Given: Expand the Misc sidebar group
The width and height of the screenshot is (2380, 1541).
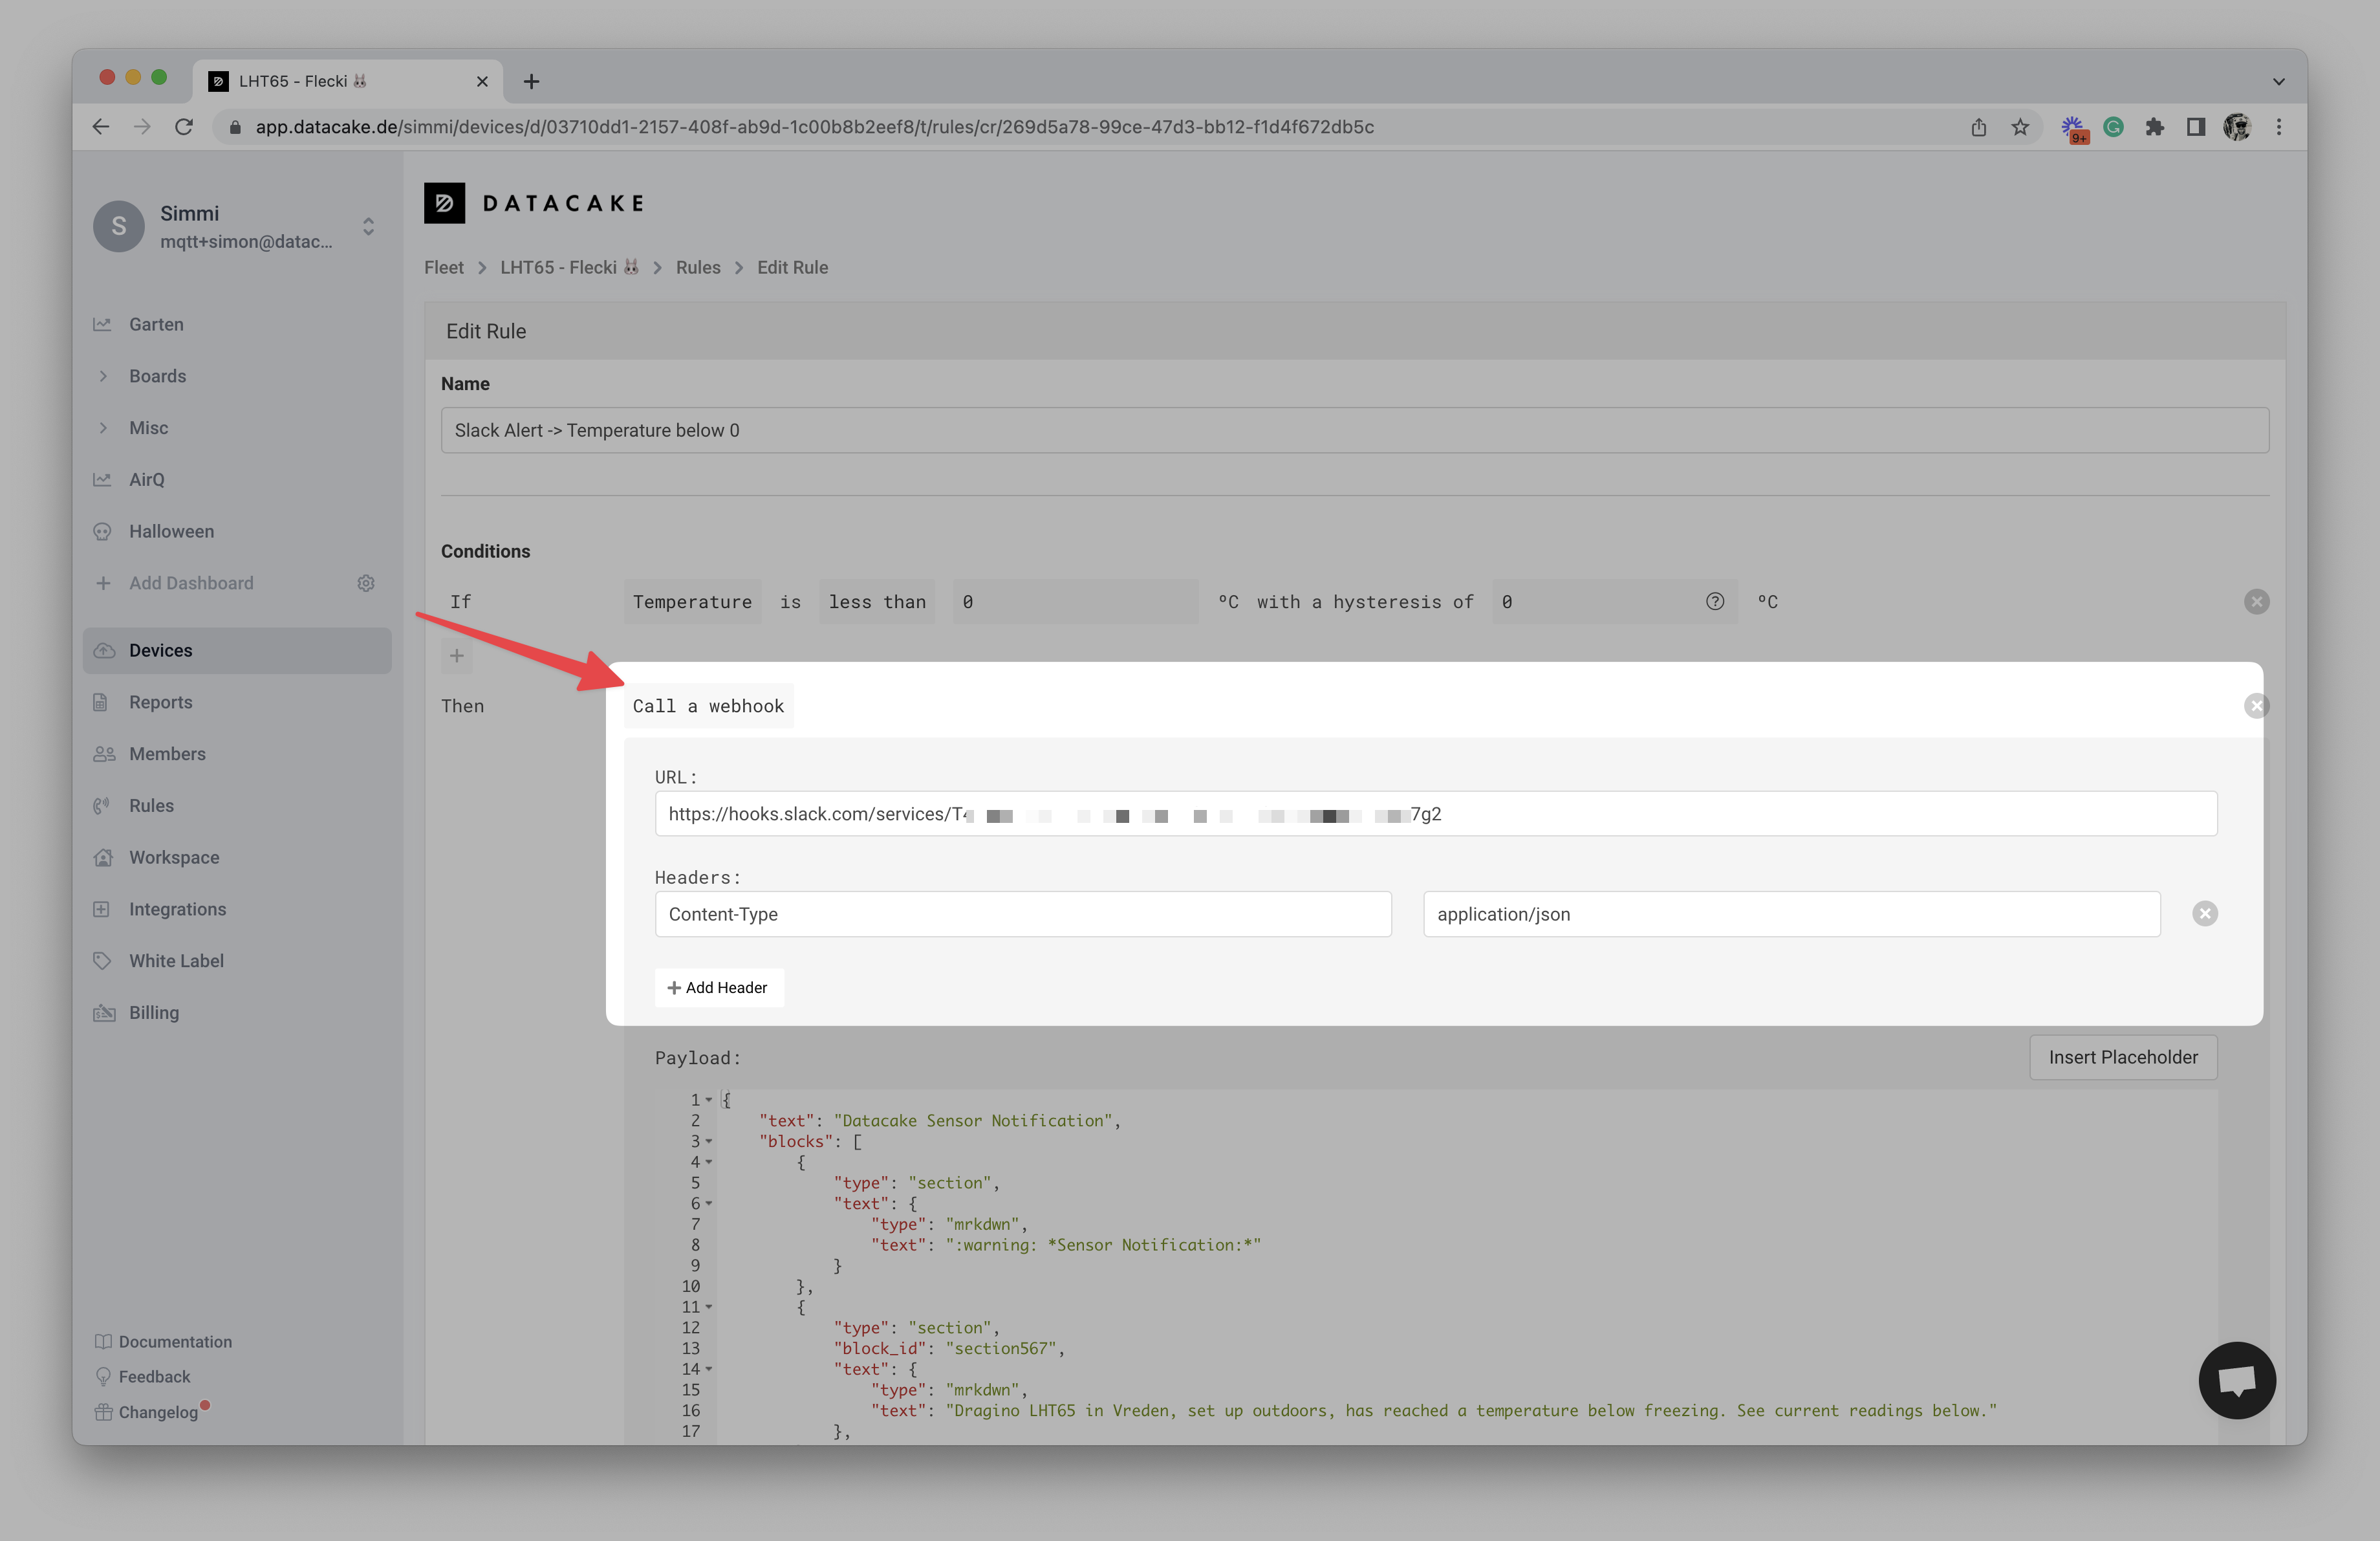Looking at the screenshot, I should (104, 428).
